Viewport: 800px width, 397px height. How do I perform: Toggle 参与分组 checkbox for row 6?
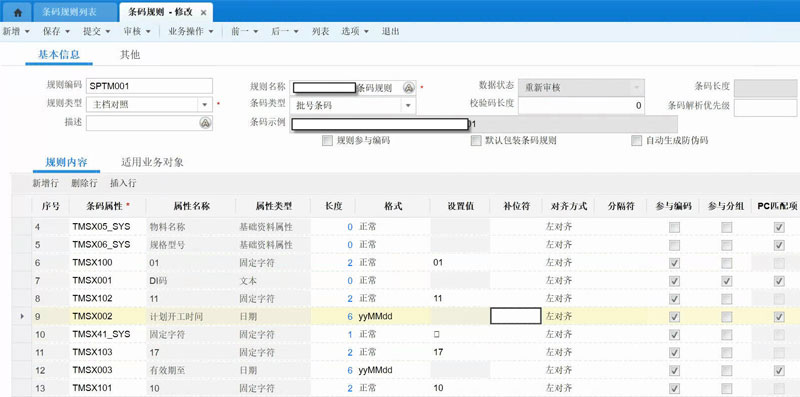[727, 263]
